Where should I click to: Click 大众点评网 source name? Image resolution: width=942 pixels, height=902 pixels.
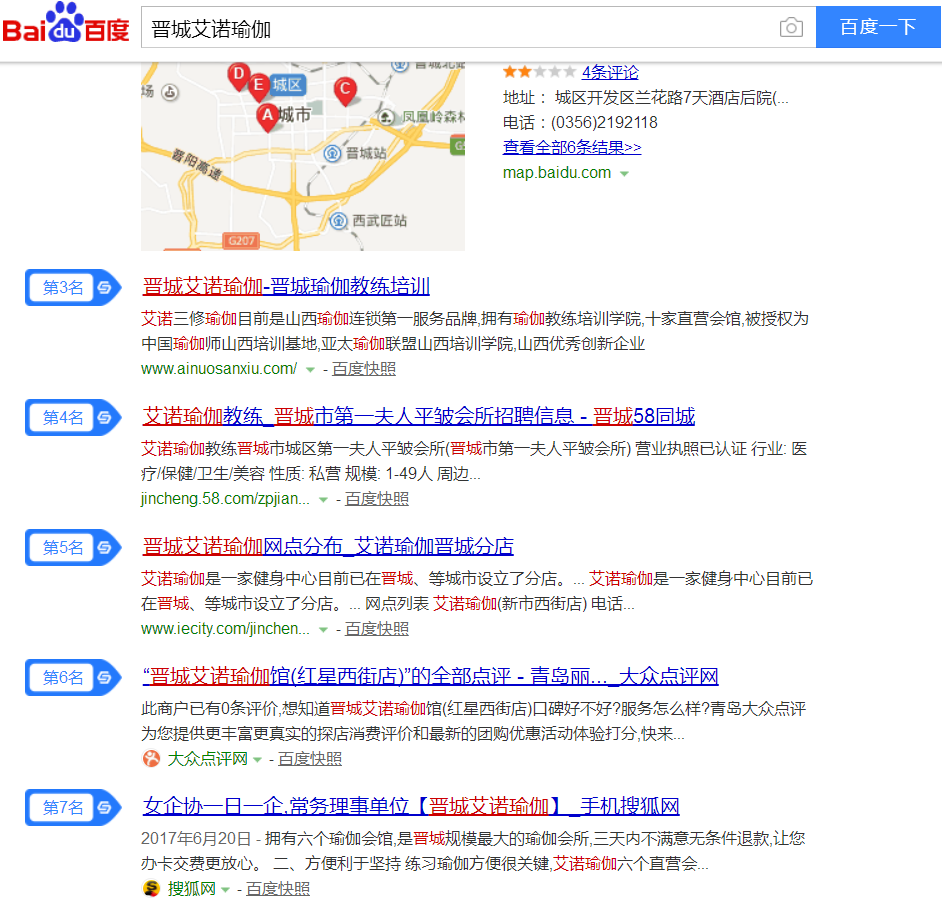pos(207,759)
